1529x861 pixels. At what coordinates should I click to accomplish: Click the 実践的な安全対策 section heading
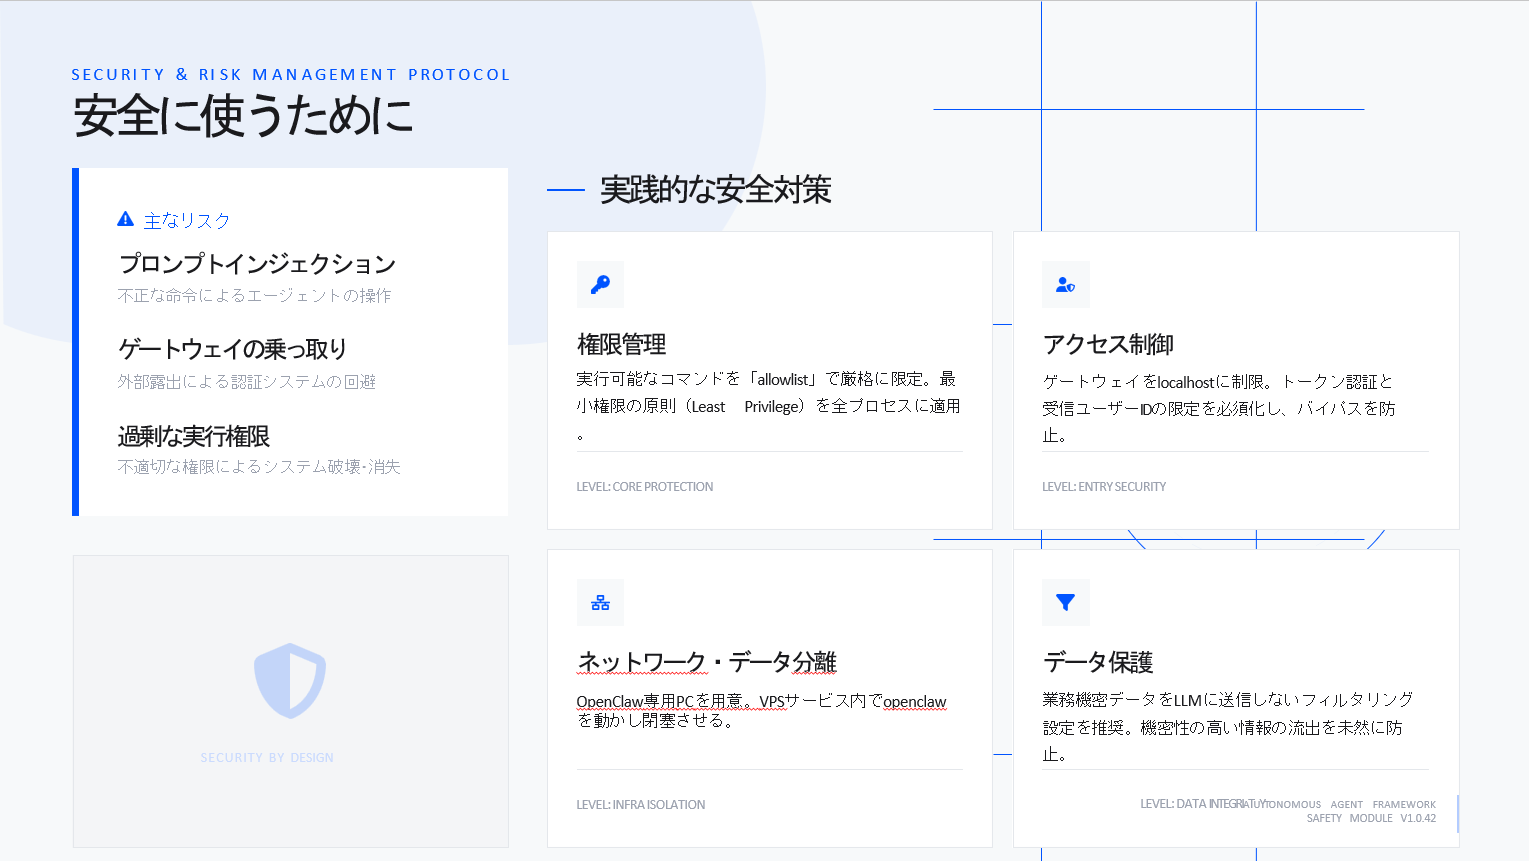[x=715, y=190]
